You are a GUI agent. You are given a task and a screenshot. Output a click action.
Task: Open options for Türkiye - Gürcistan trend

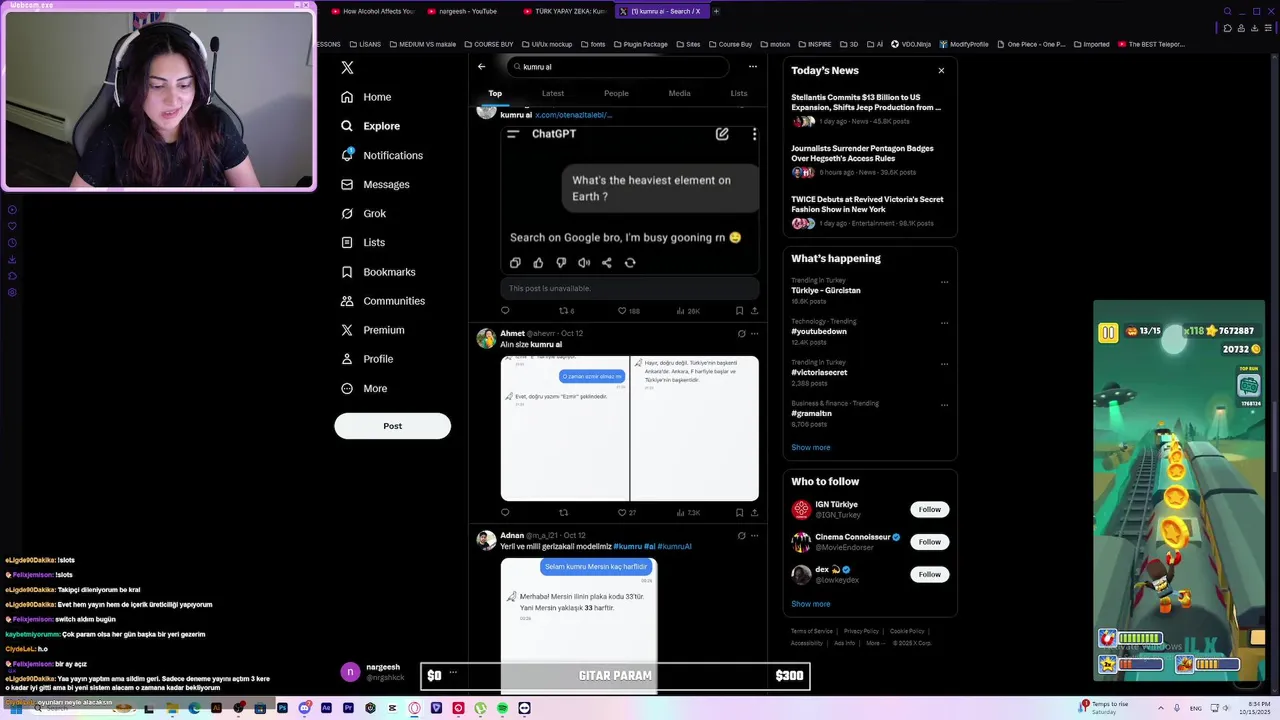[944, 282]
